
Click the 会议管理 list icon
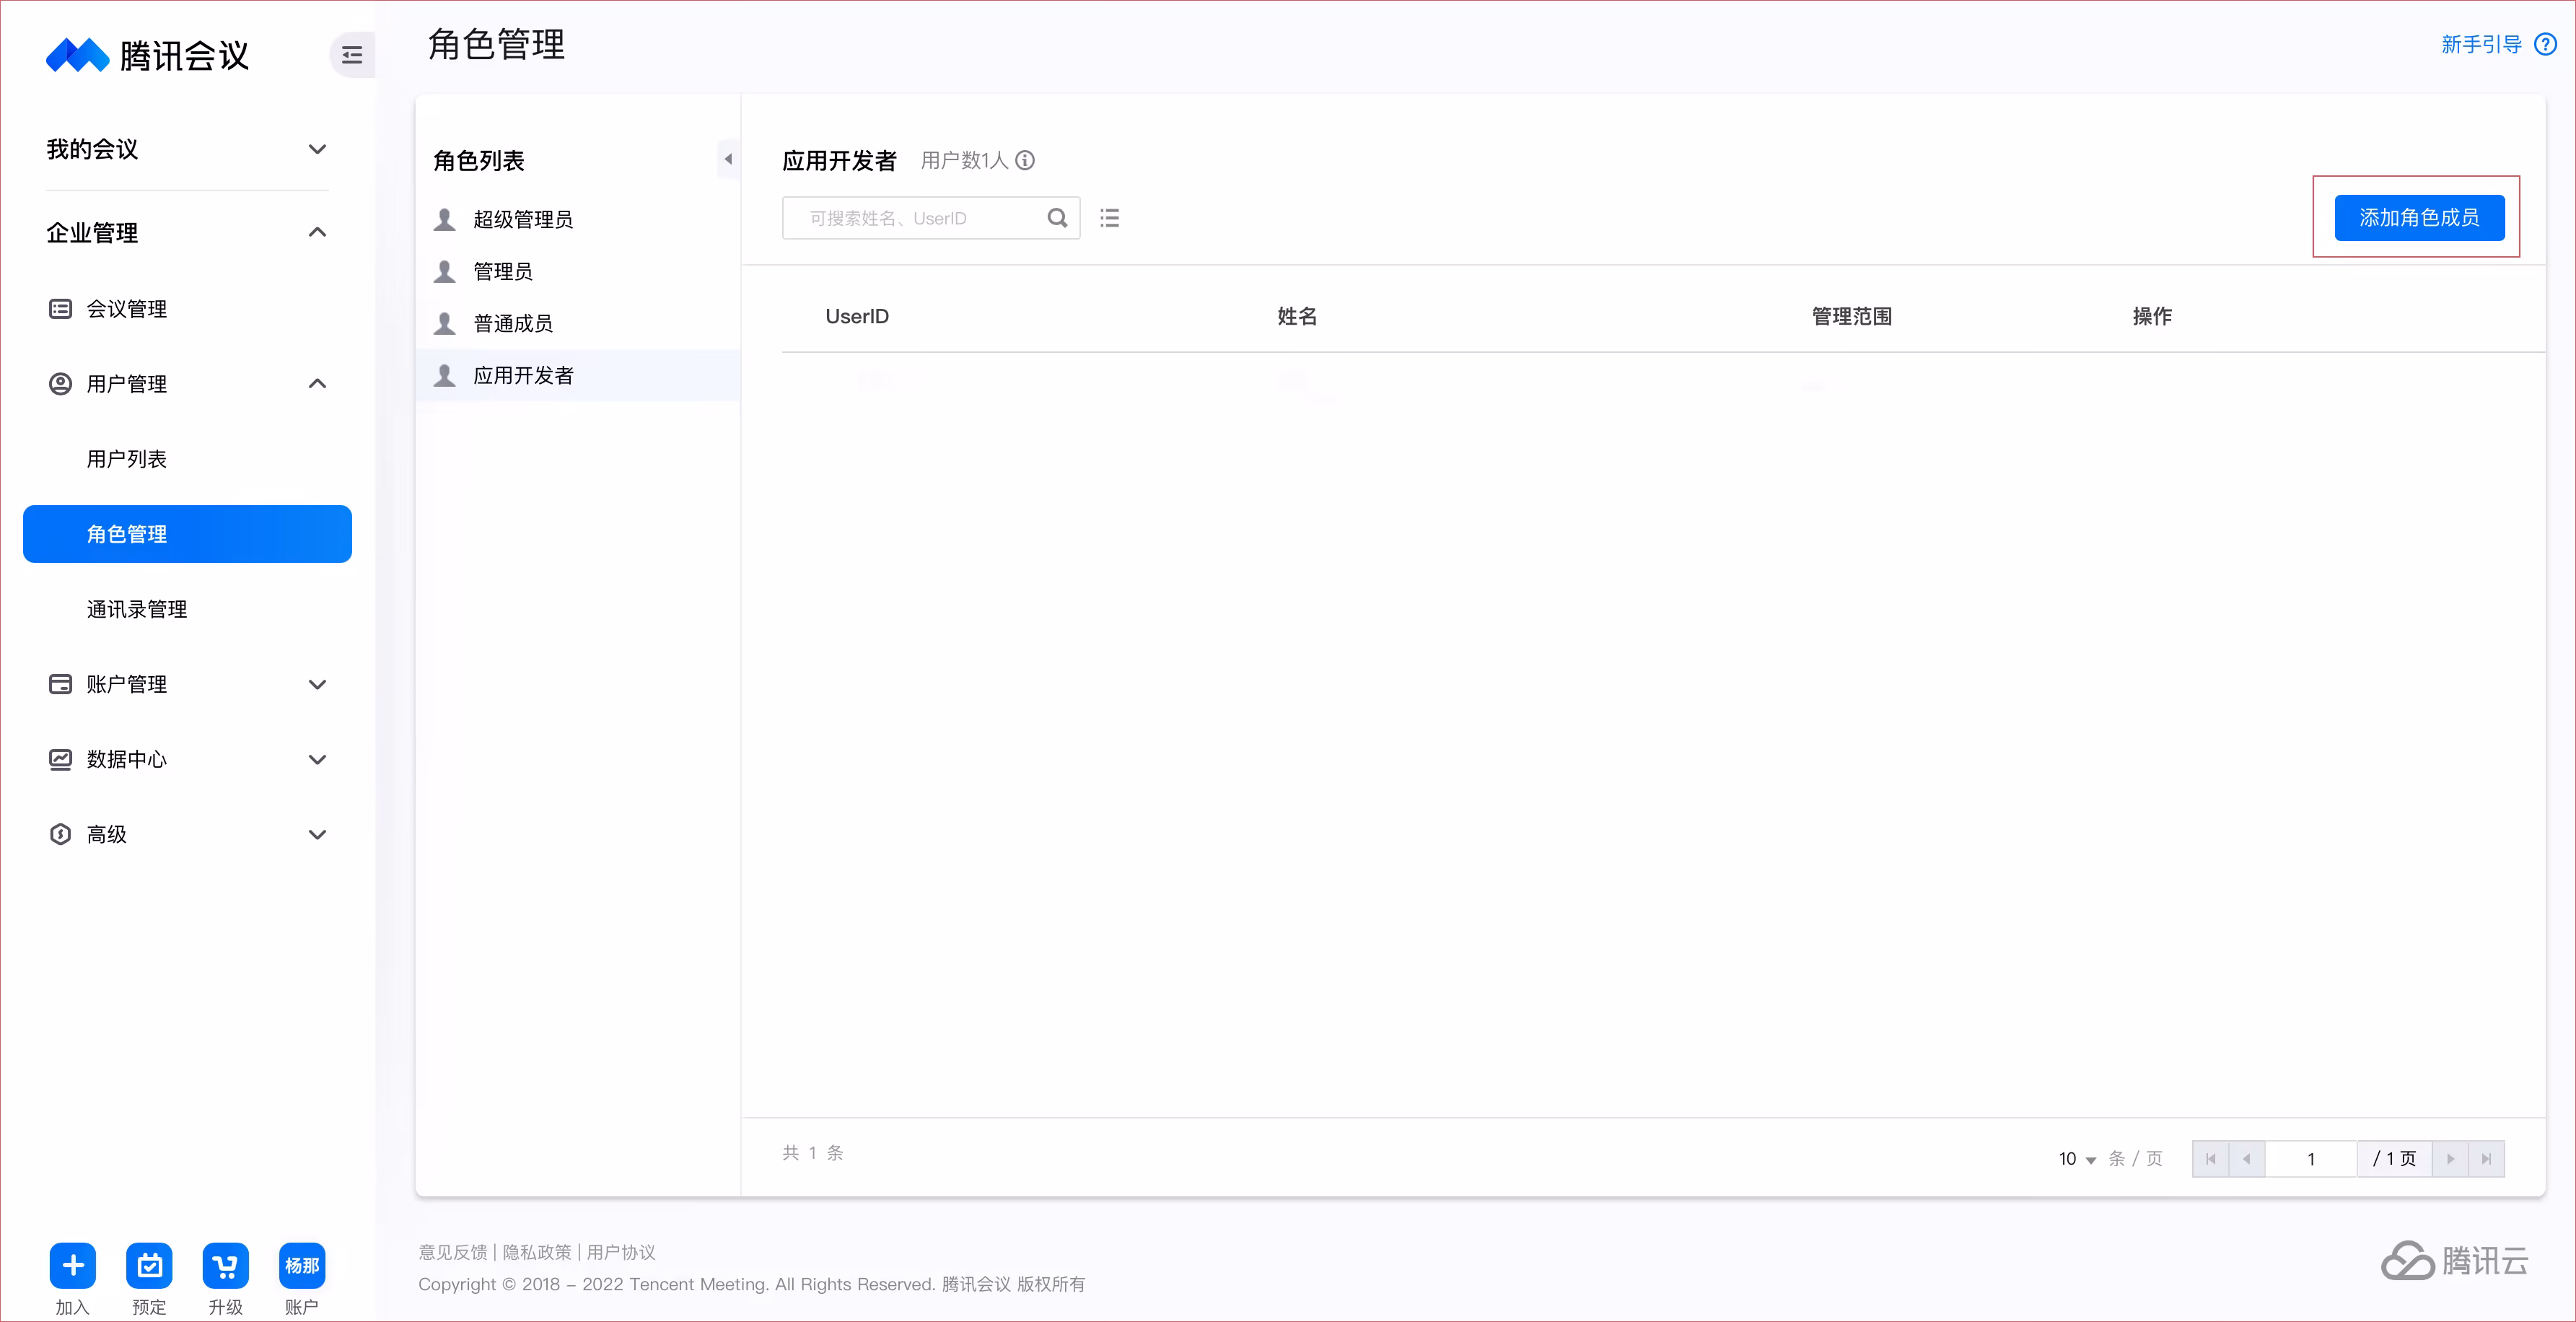pyautogui.click(x=60, y=309)
